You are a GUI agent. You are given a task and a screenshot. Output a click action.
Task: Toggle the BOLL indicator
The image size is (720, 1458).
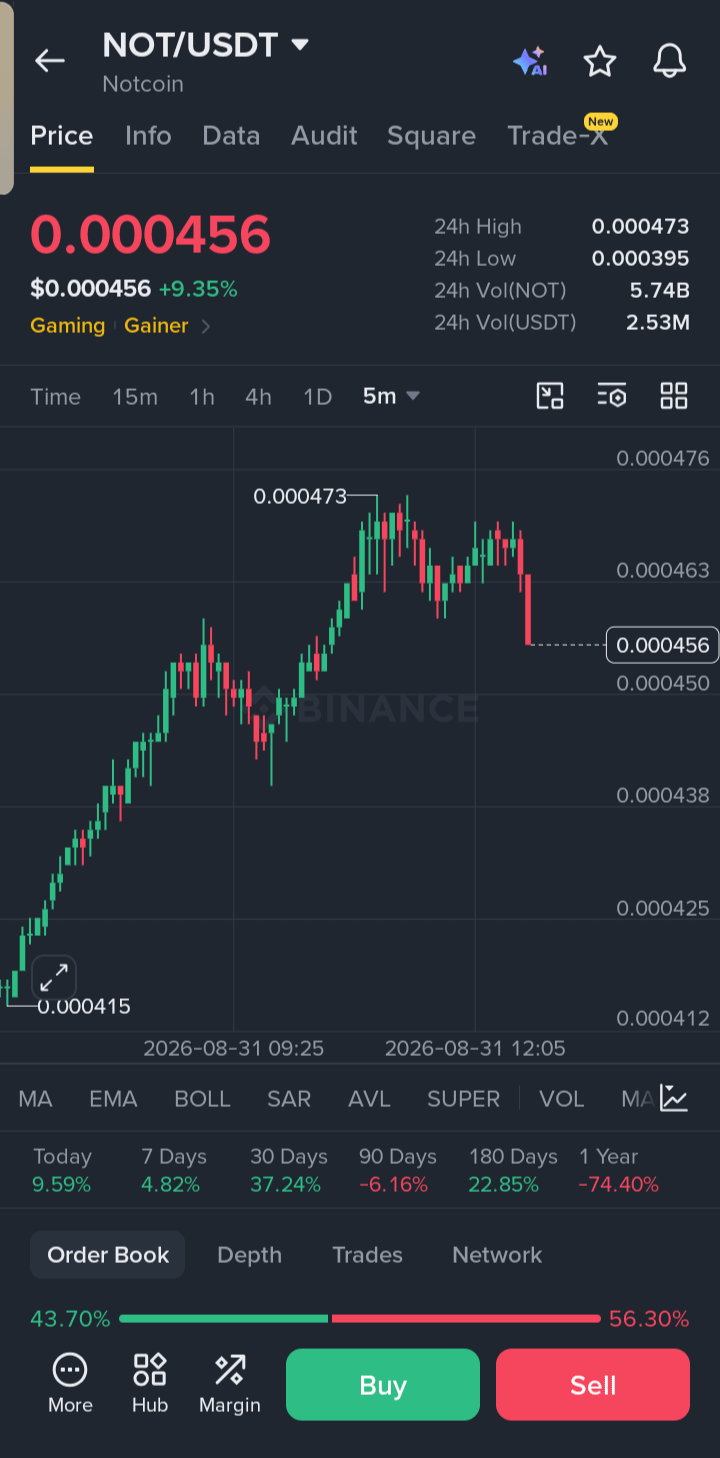click(x=202, y=1099)
